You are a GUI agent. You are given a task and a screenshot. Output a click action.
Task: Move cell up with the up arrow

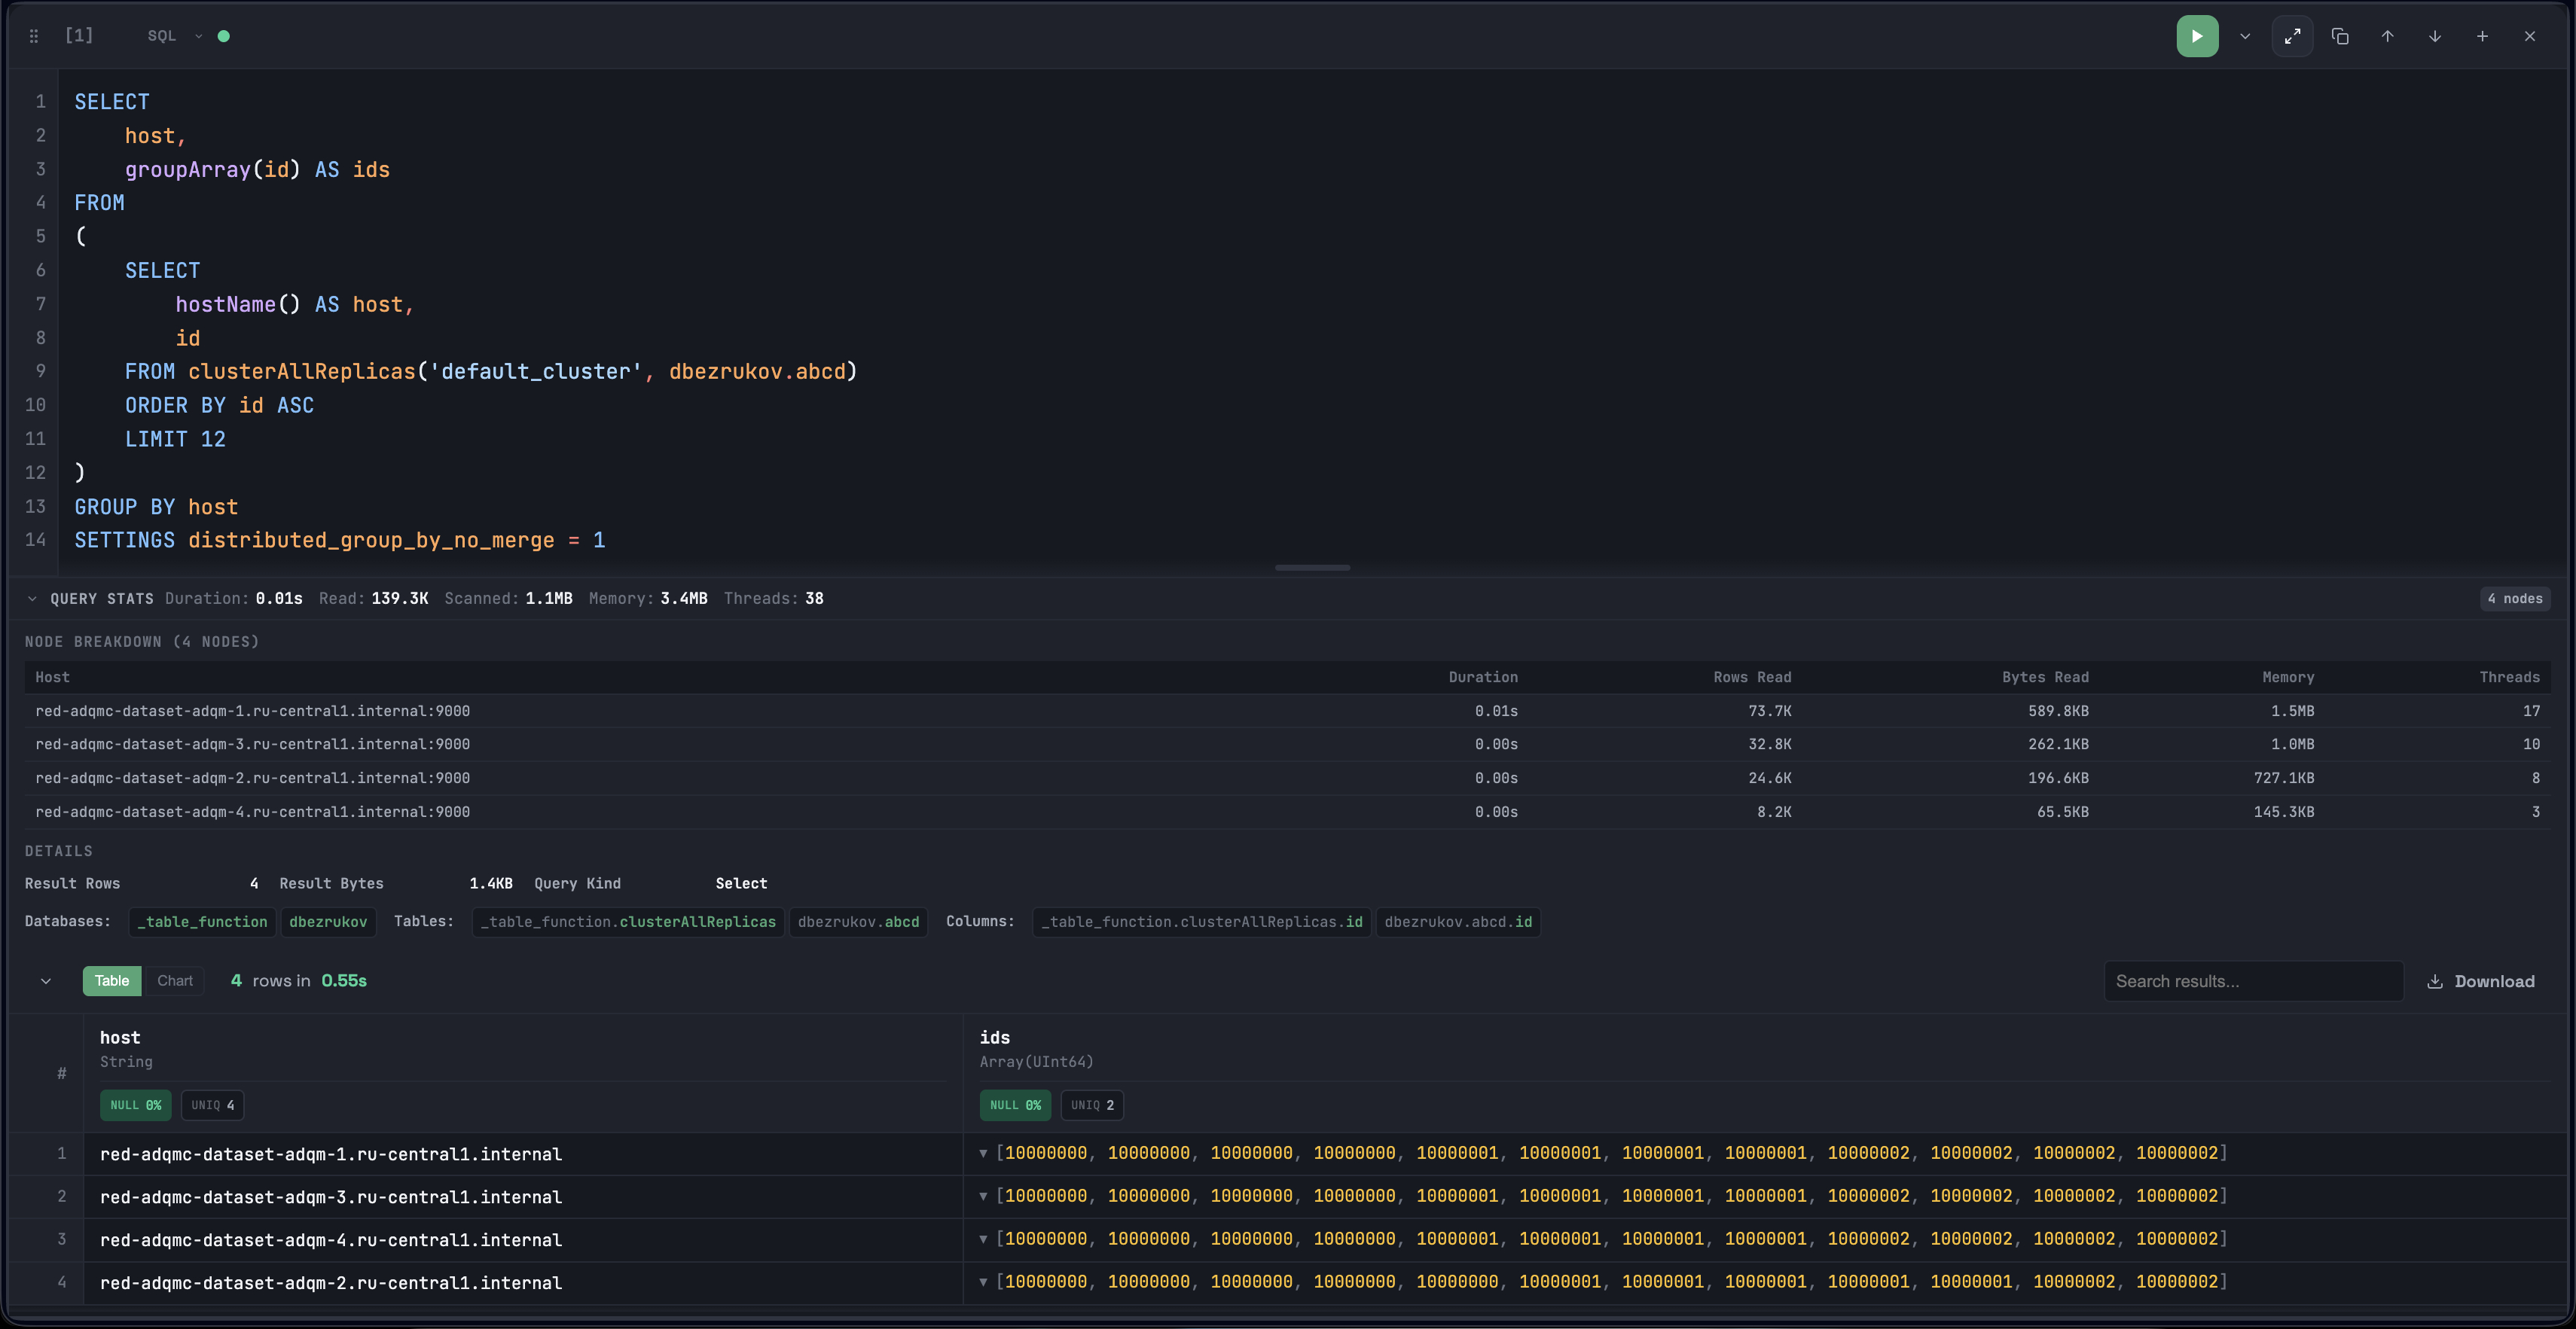pos(2387,36)
